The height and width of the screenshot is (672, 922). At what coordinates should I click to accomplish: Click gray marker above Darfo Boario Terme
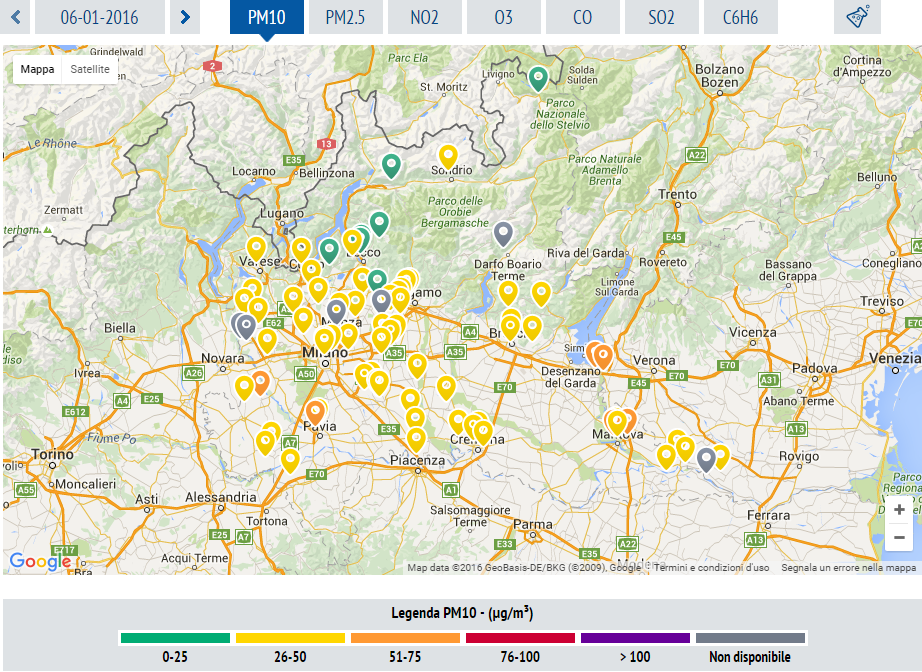pyautogui.click(x=503, y=233)
